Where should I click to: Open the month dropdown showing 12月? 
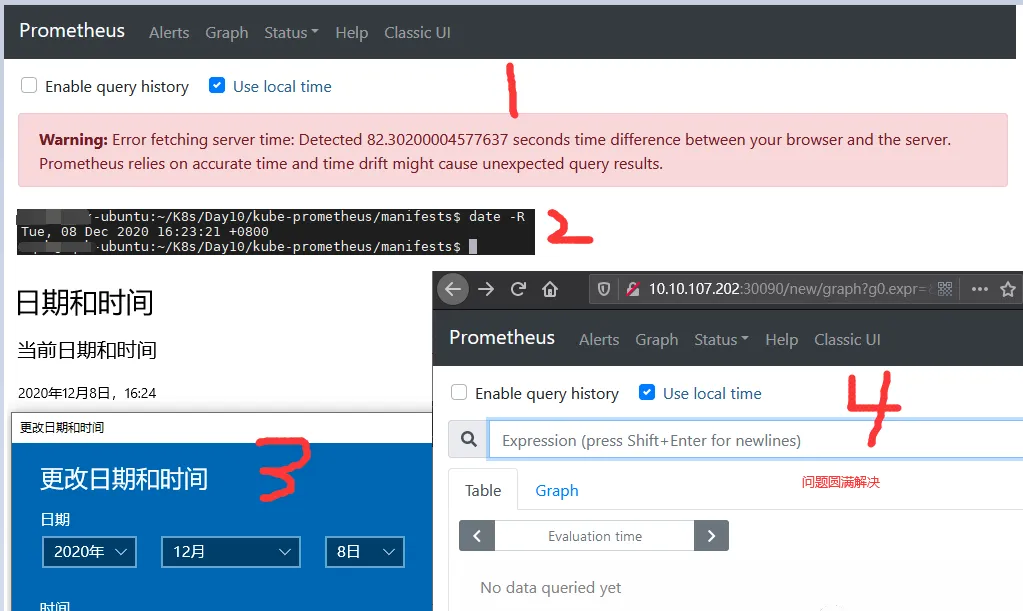(231, 552)
